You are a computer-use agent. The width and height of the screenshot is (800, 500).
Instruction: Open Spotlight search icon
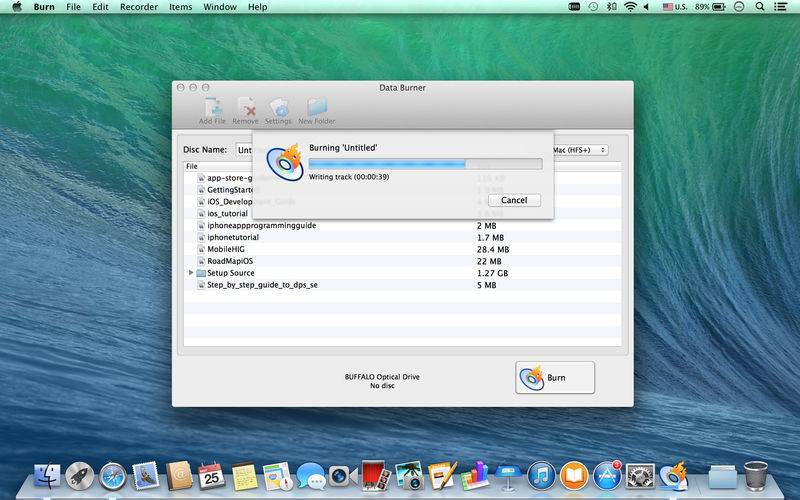(760, 7)
